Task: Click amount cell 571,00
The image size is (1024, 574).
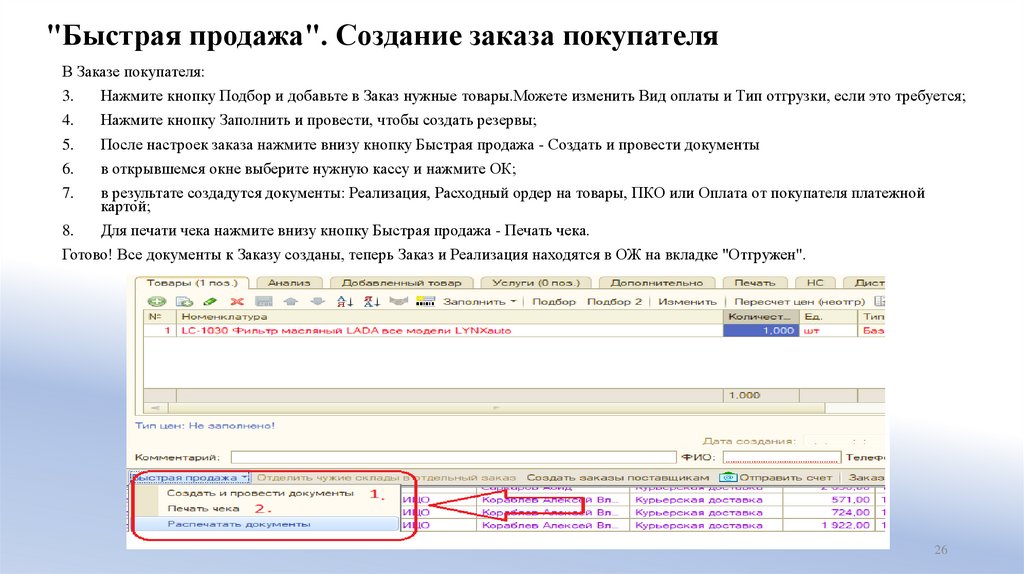Action: coord(831,500)
